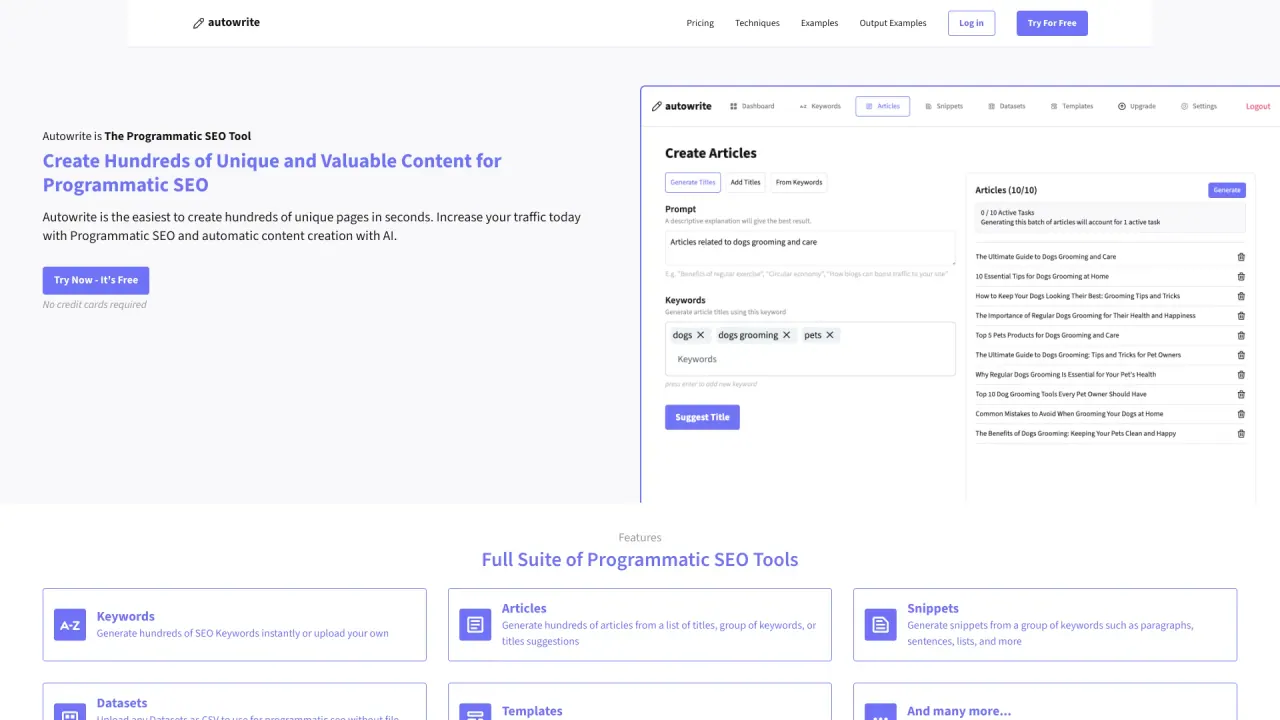Trash "The Benefits of Dogs Grooming" article
The image size is (1280, 720).
(1241, 434)
